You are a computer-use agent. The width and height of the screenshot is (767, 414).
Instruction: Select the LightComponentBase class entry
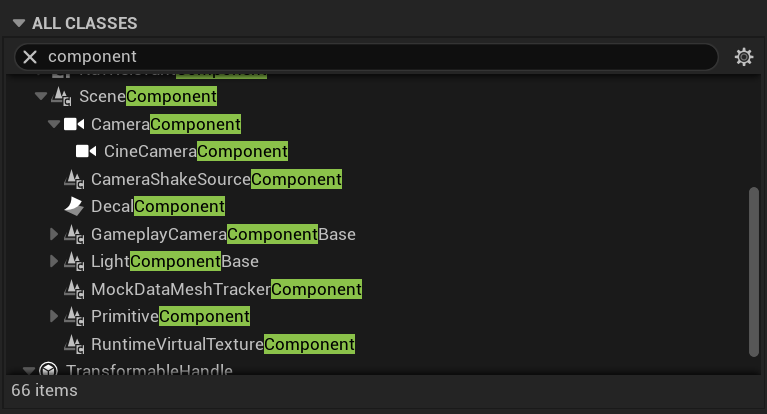(x=175, y=262)
